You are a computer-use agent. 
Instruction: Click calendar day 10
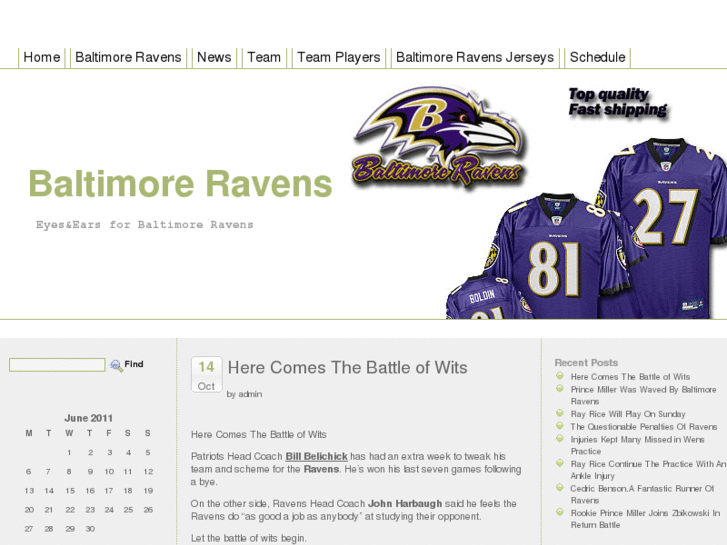109,472
